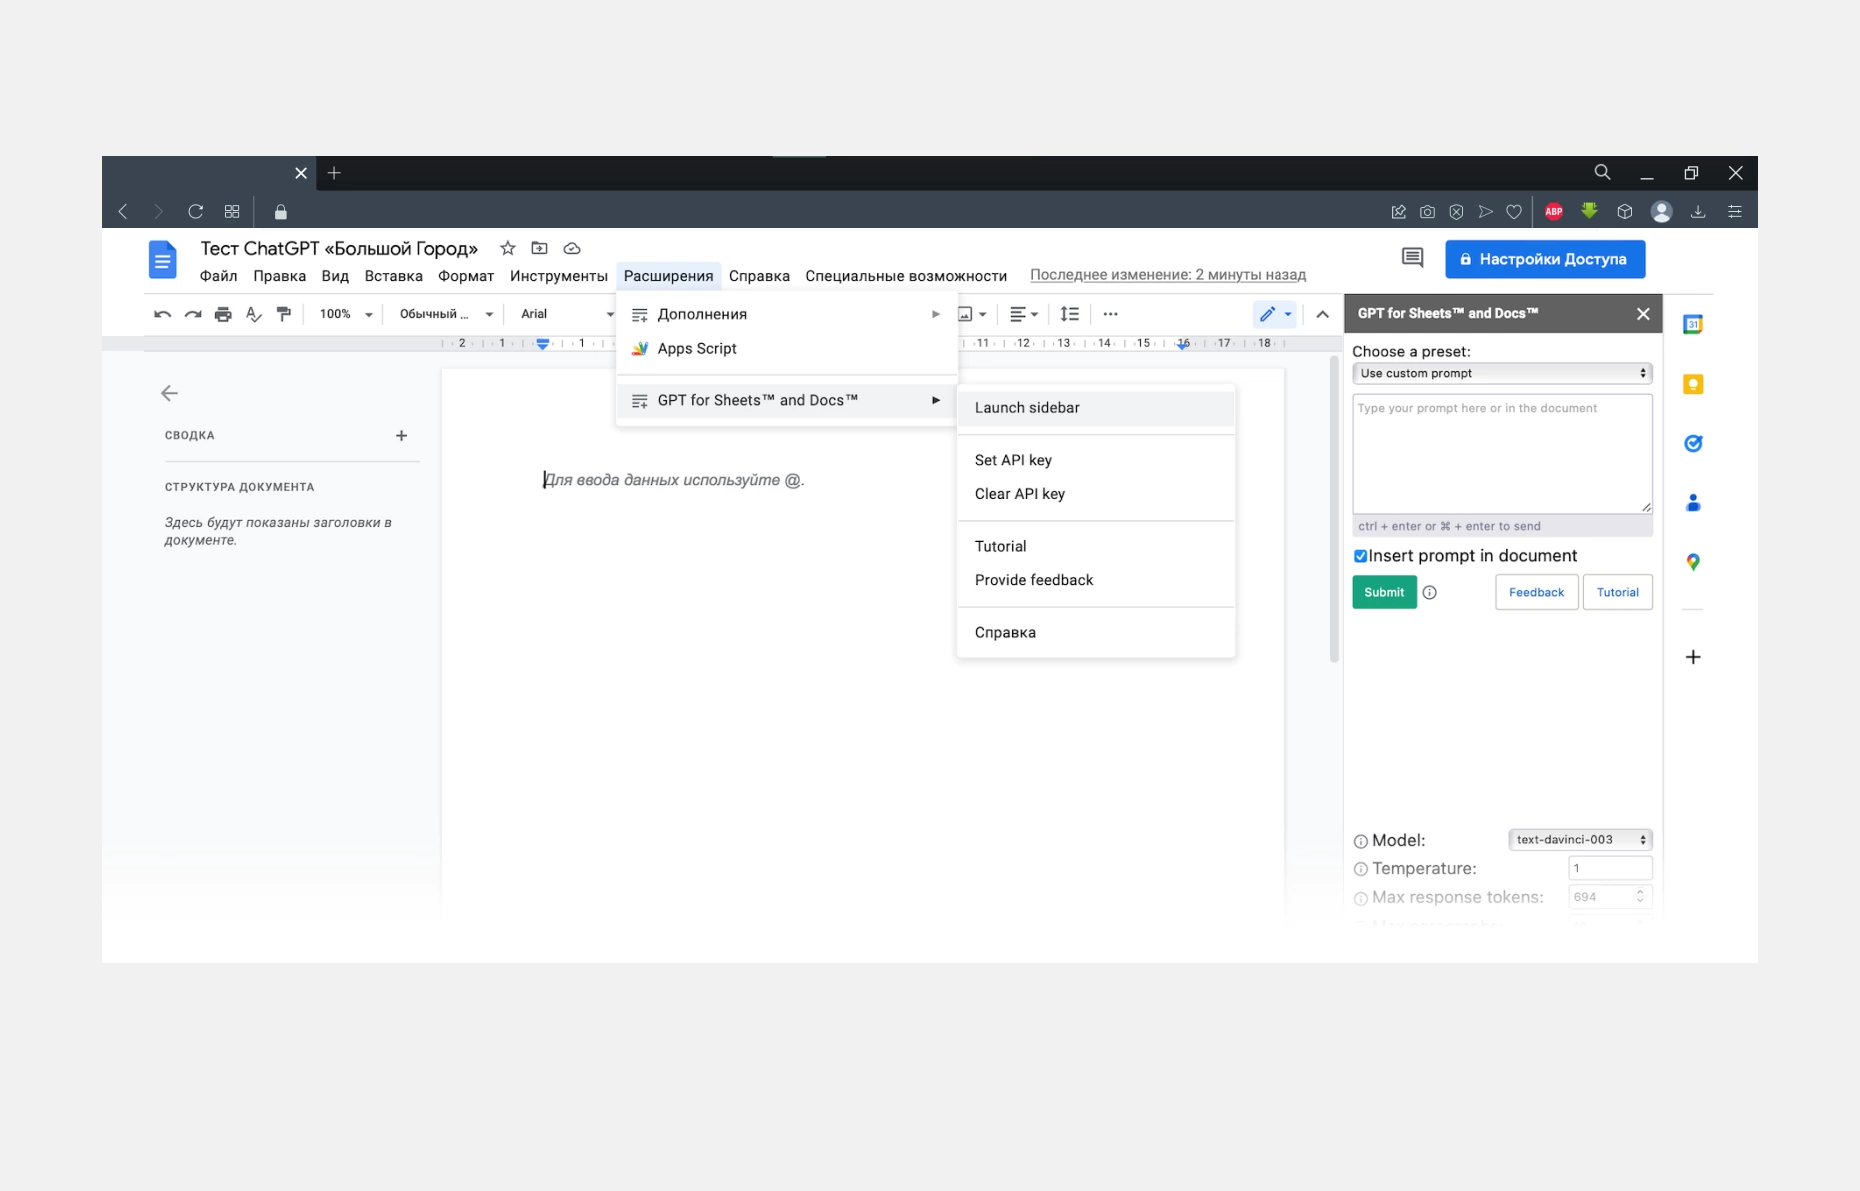Click the Temperature input field
The width and height of the screenshot is (1860, 1191).
point(1610,868)
